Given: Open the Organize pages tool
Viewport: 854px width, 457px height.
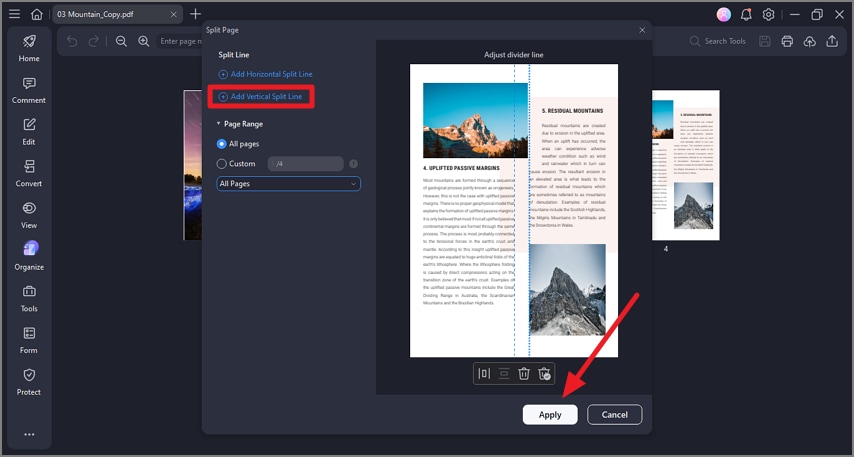Looking at the screenshot, I should [29, 257].
